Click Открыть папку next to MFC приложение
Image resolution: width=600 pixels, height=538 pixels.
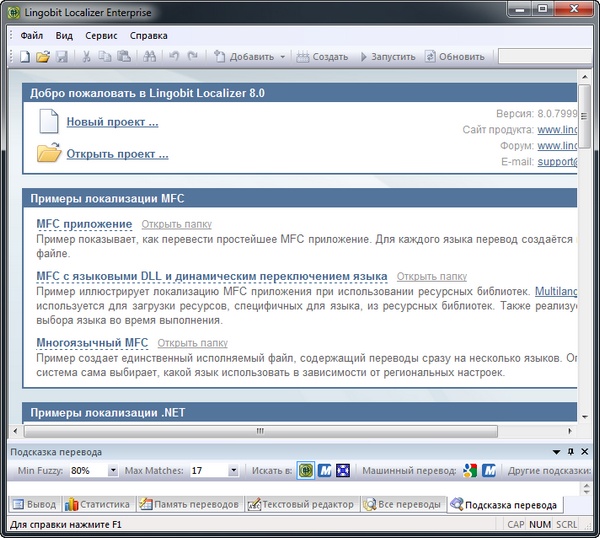click(176, 224)
